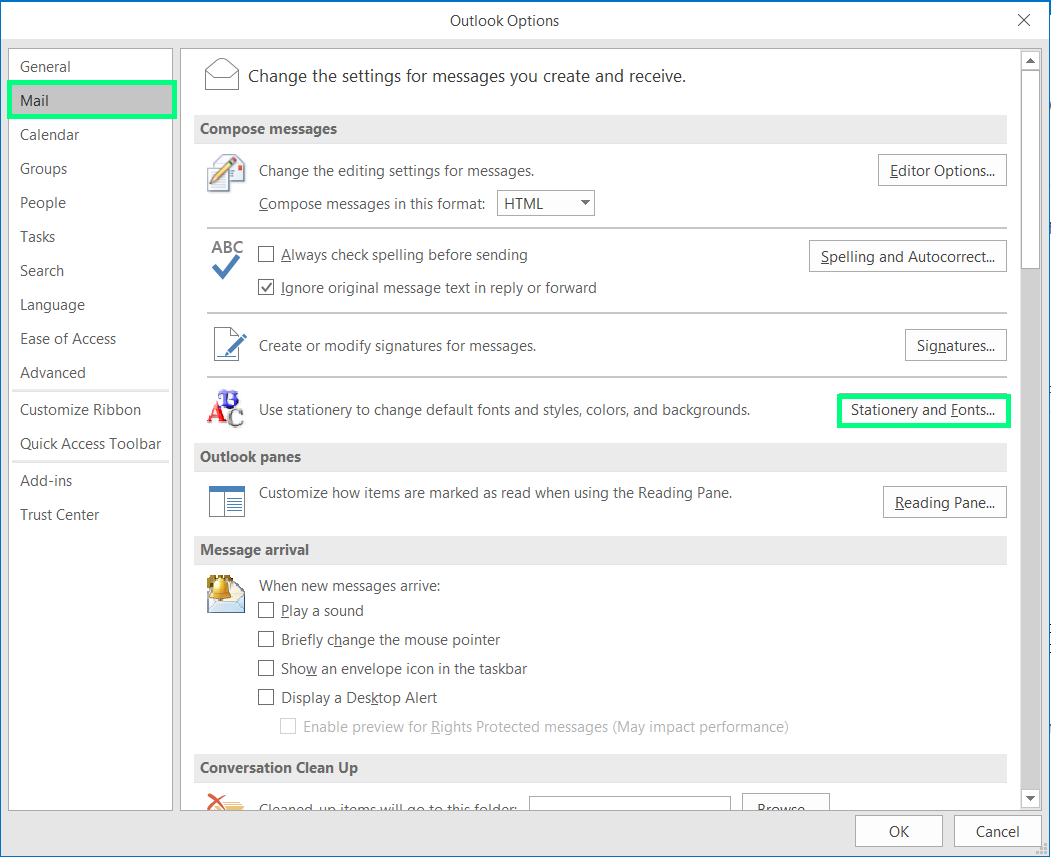This screenshot has width=1051, height=857.
Task: Show the Search options
Action: pos(90,271)
